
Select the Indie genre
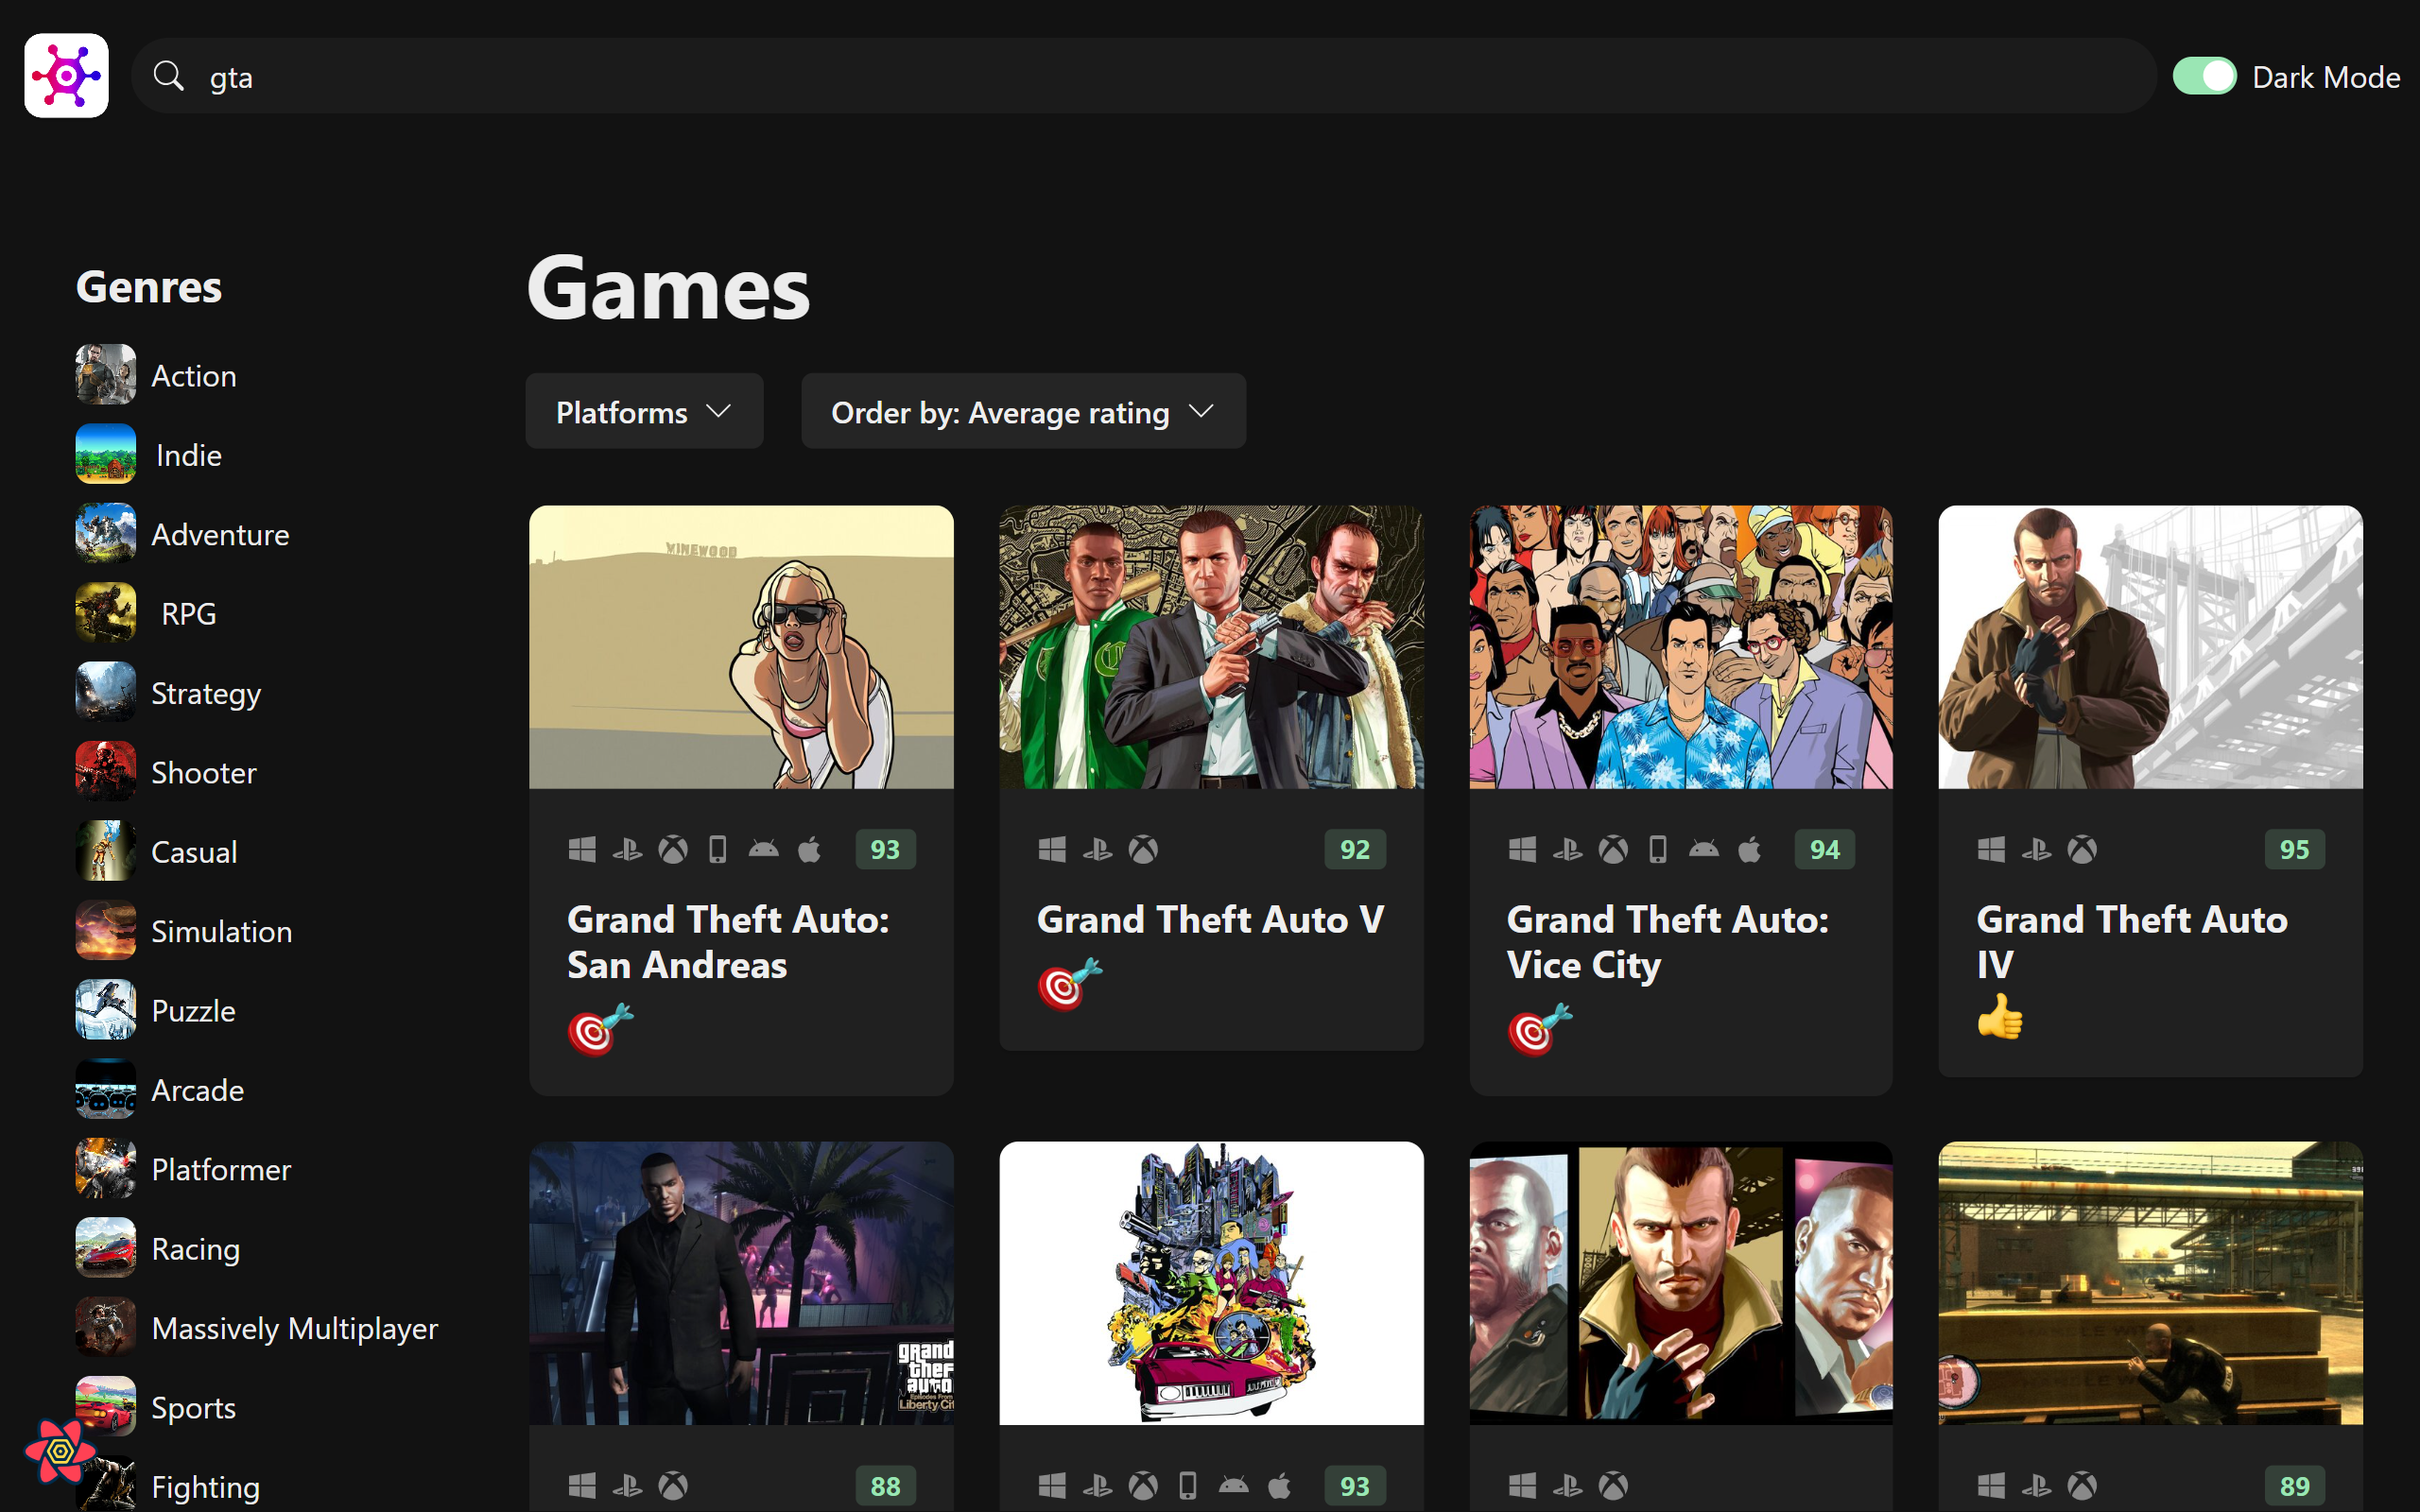pyautogui.click(x=188, y=455)
